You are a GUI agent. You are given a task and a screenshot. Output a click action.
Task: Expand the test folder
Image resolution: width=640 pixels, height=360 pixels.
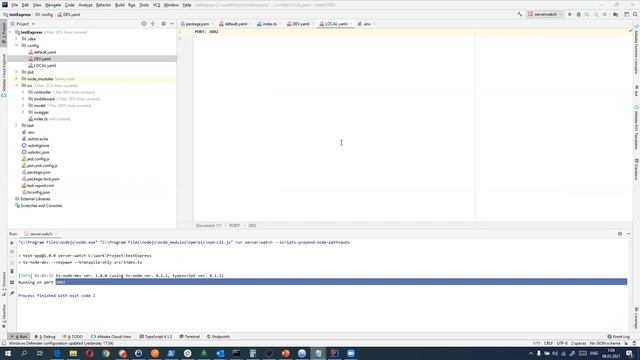(17, 126)
